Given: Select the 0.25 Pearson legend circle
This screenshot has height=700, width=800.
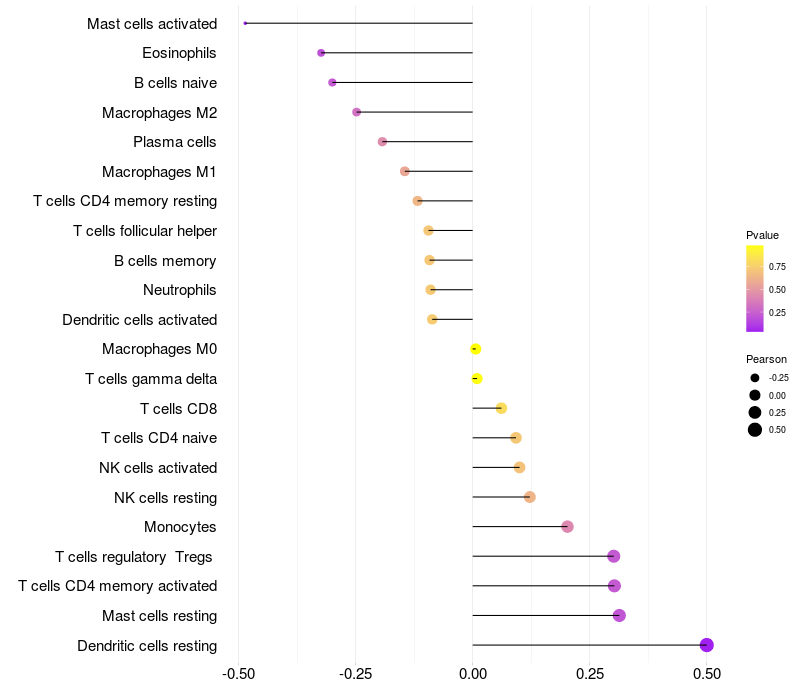Looking at the screenshot, I should coord(755,412).
